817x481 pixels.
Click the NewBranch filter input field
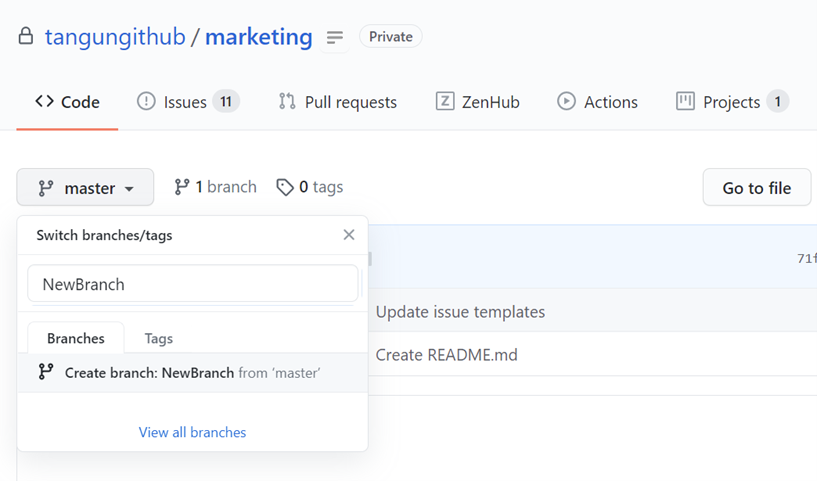(193, 284)
